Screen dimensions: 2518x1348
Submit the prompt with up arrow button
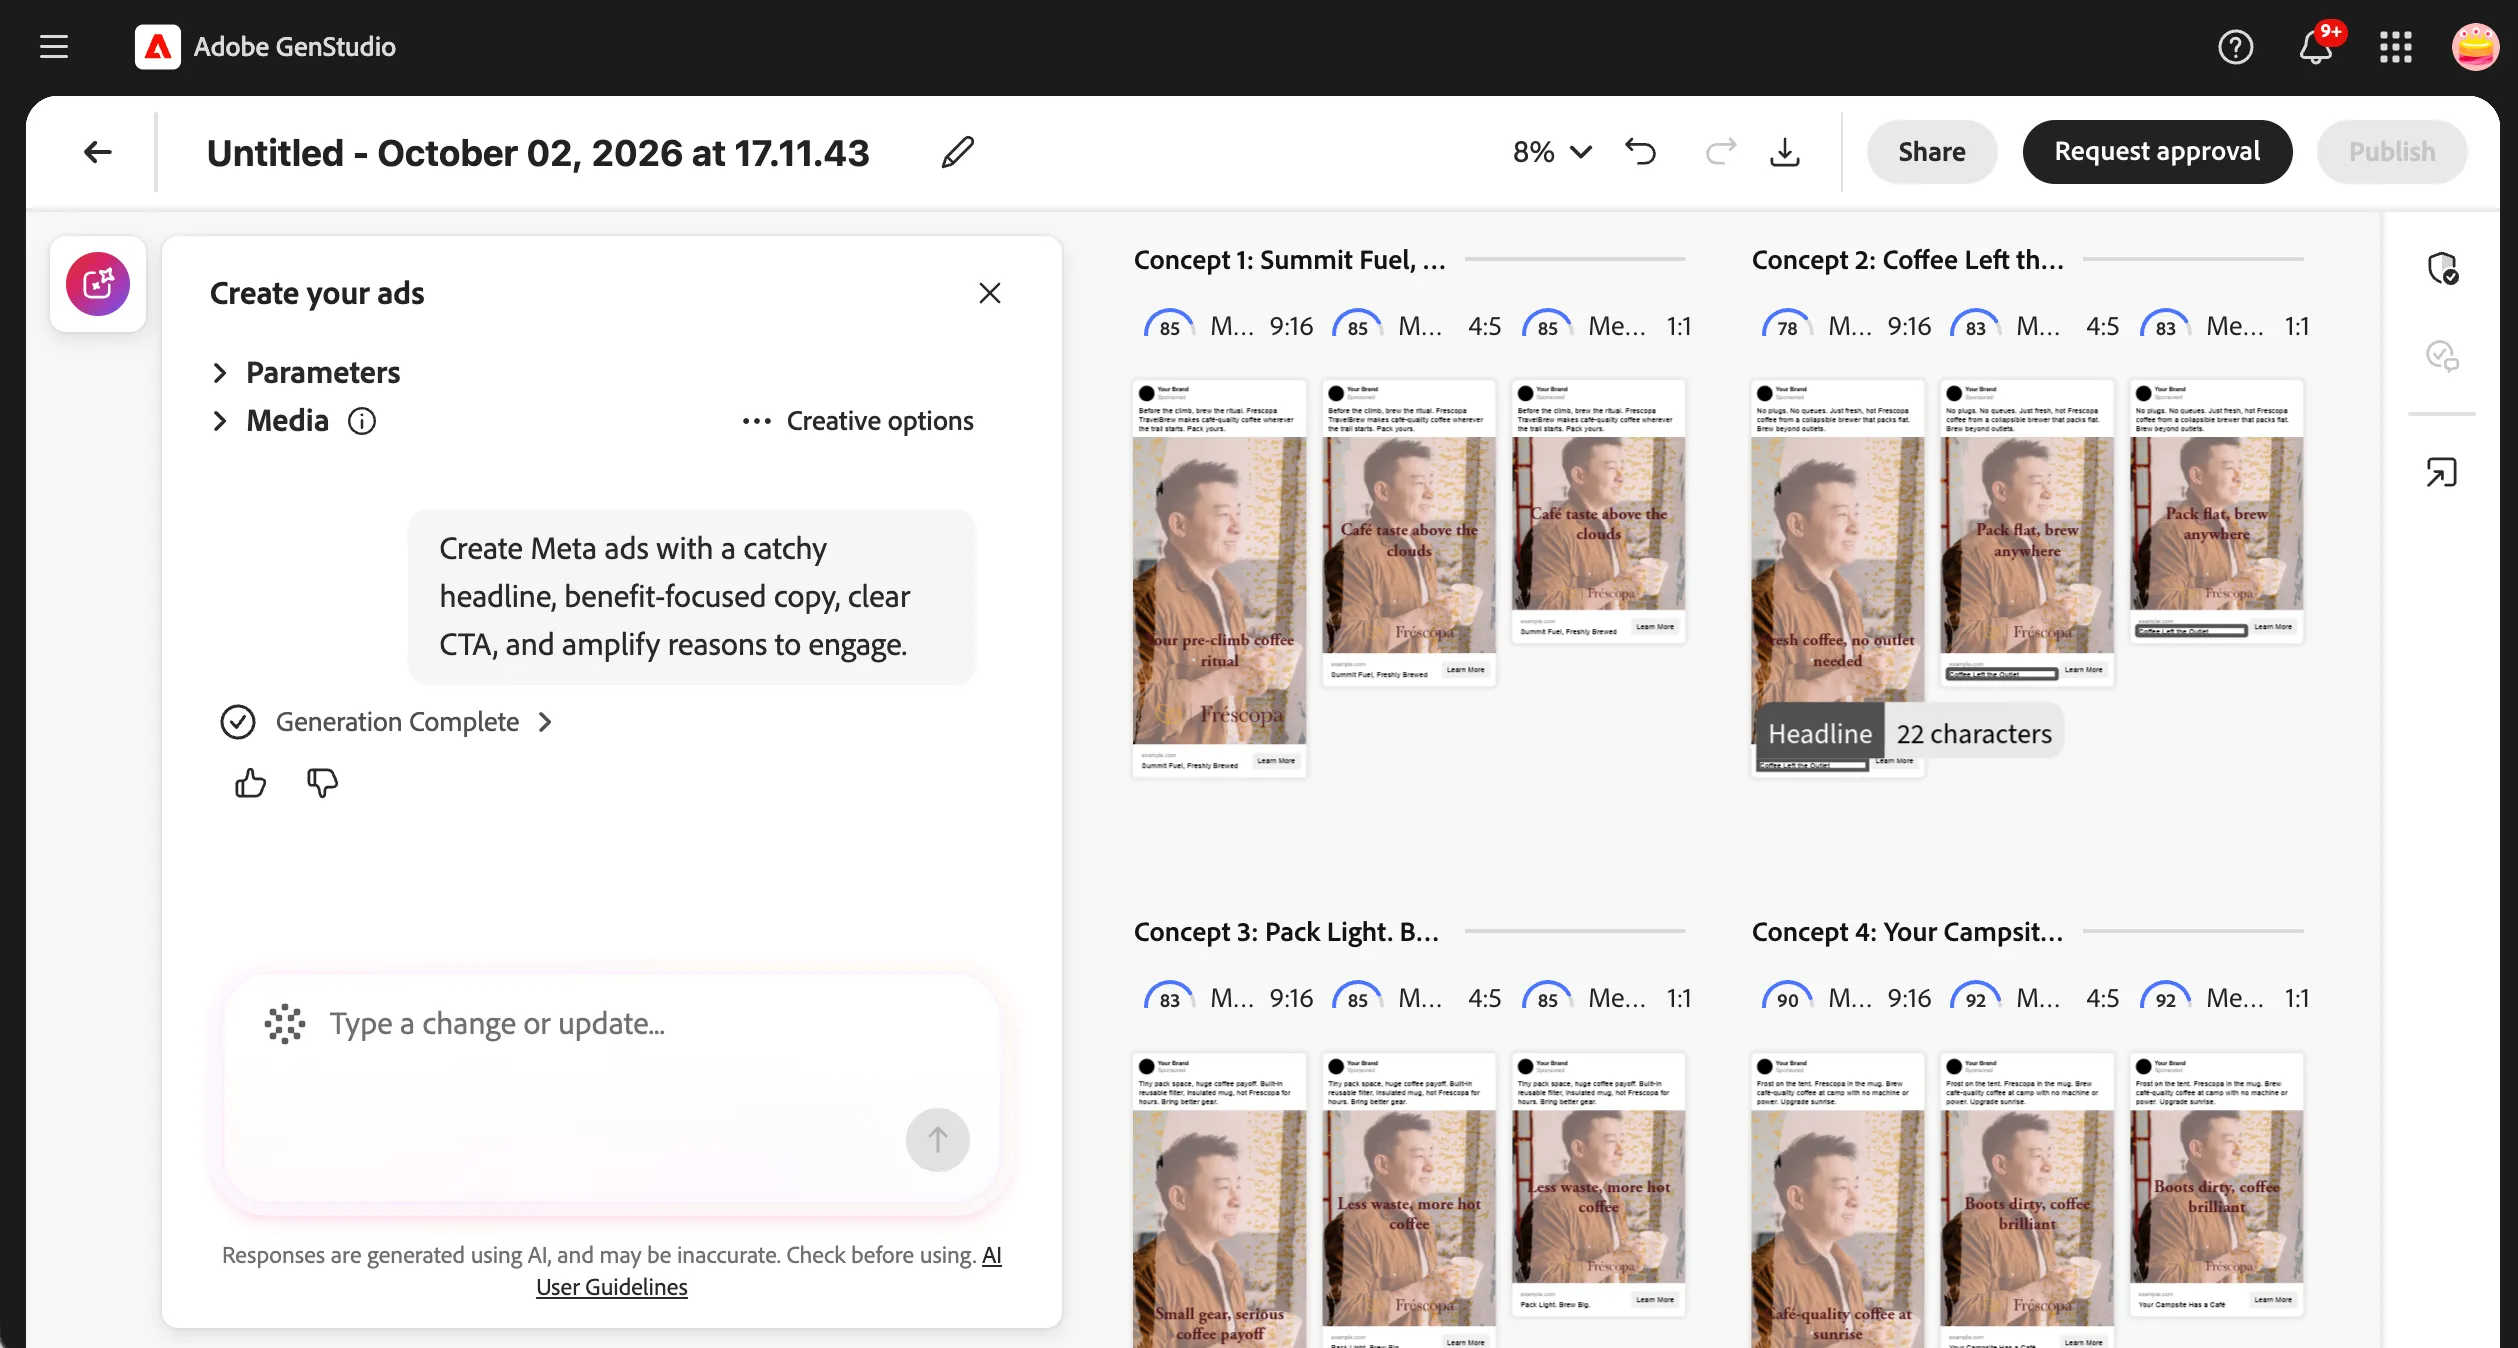[x=937, y=1139]
